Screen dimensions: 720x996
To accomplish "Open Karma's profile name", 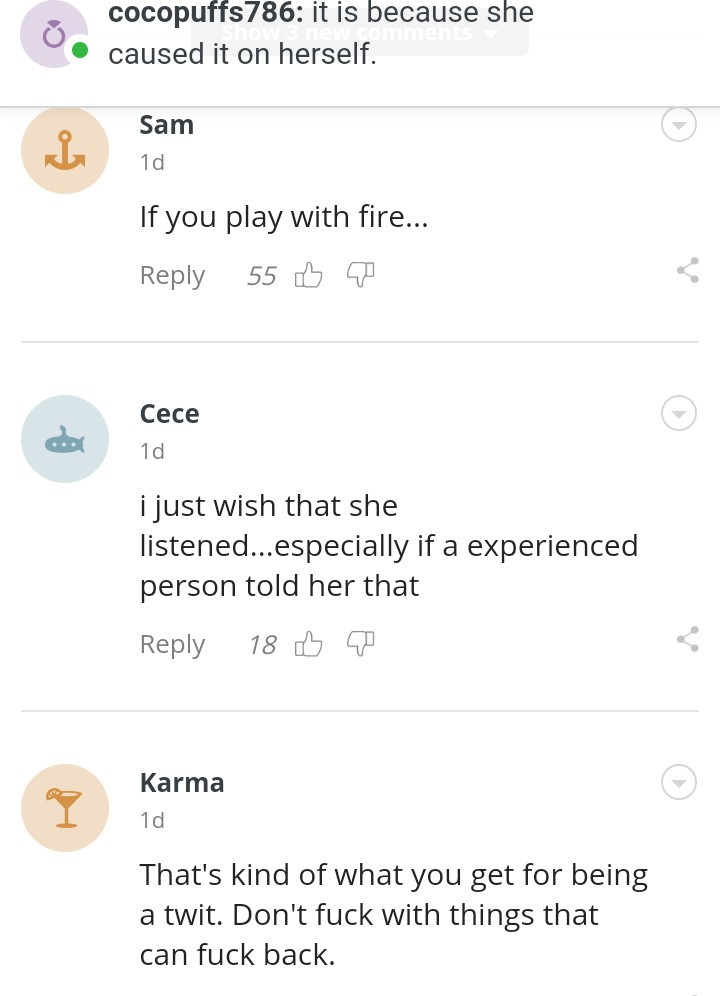I will click(x=182, y=783).
